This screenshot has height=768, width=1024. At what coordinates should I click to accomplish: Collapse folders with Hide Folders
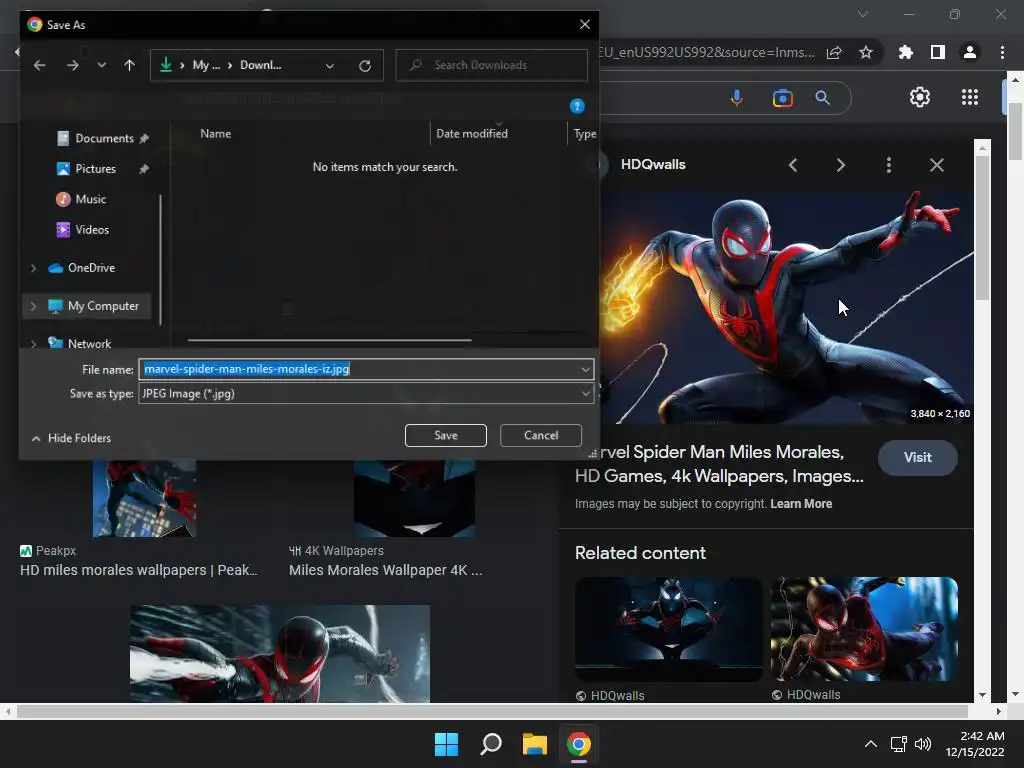pos(70,438)
